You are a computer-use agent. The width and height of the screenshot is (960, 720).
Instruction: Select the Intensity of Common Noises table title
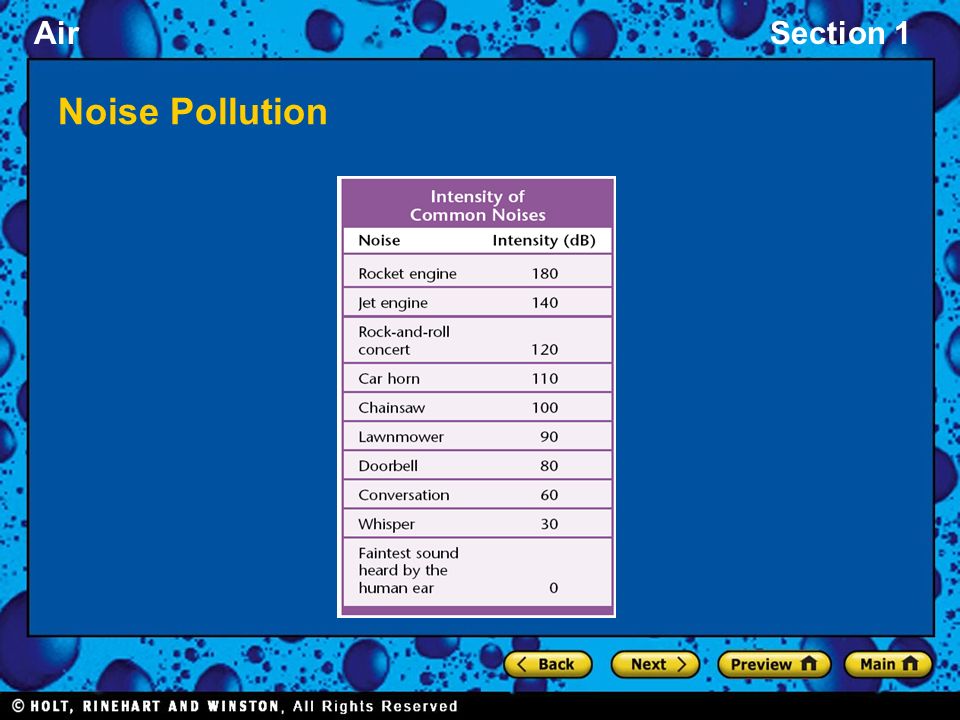coord(478,206)
